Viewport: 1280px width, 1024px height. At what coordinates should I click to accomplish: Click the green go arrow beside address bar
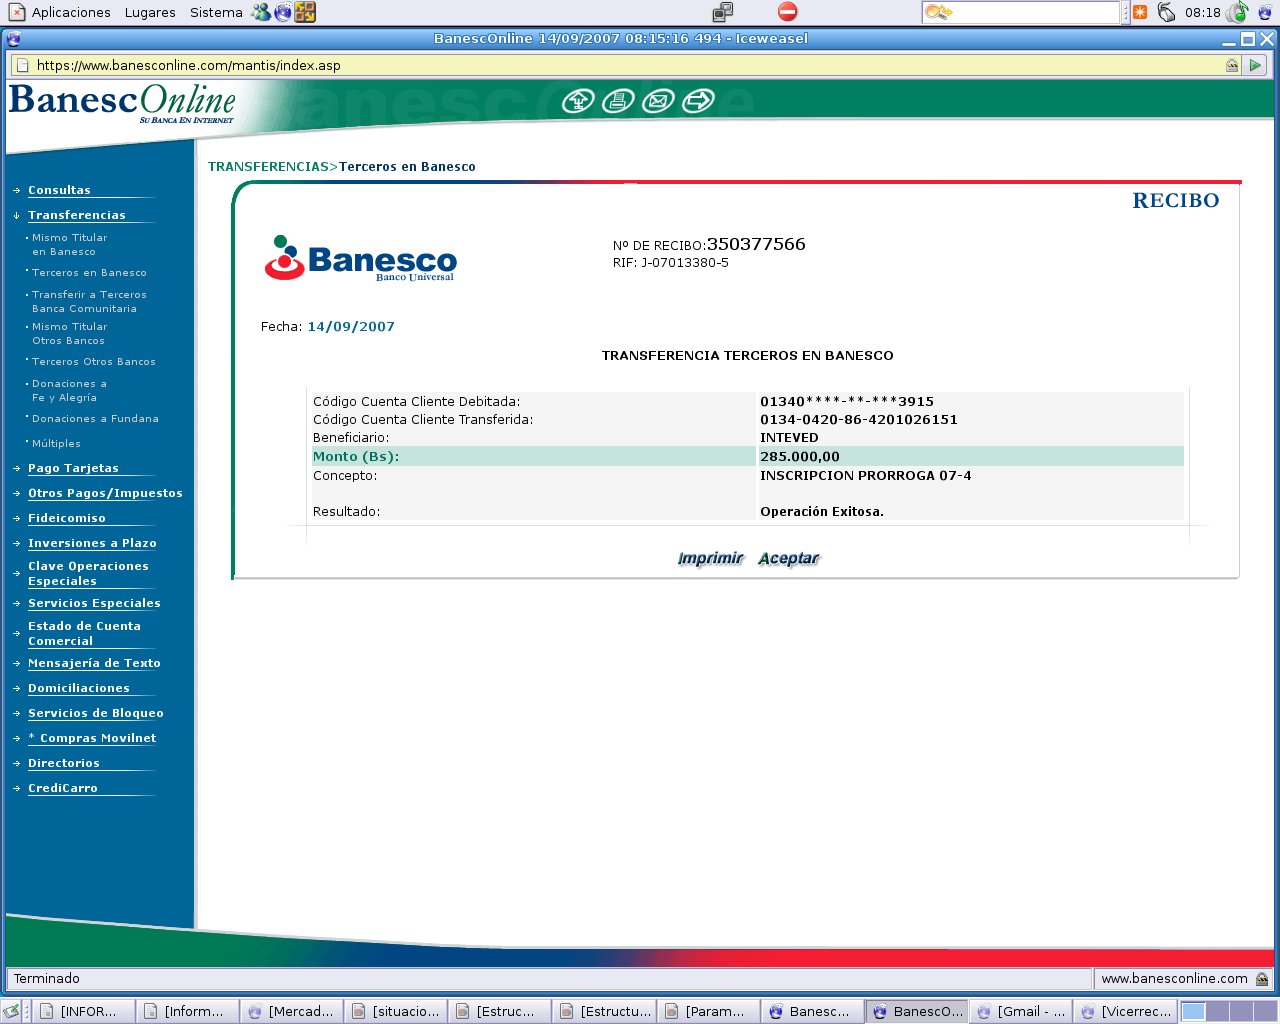[x=1257, y=65]
